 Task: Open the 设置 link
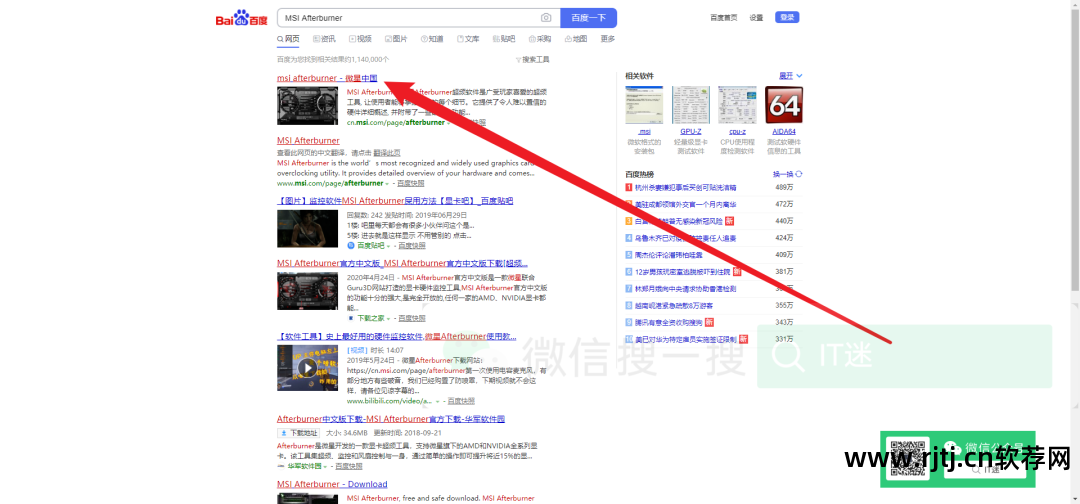[756, 18]
